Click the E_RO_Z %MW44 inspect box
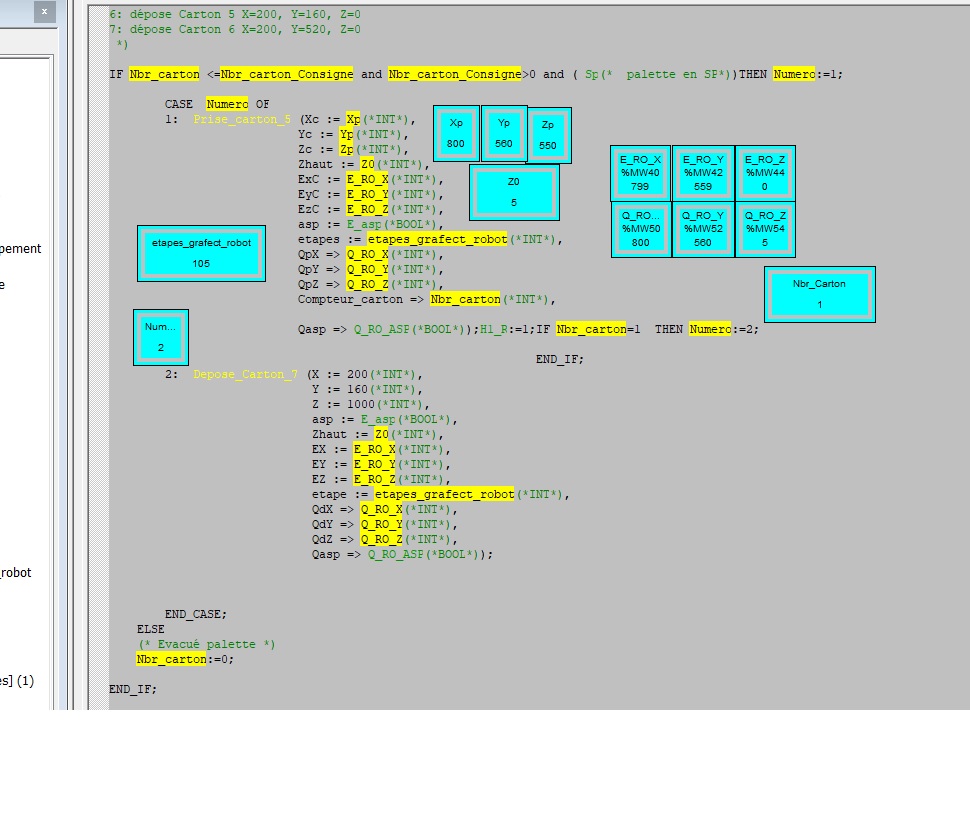 [765, 173]
